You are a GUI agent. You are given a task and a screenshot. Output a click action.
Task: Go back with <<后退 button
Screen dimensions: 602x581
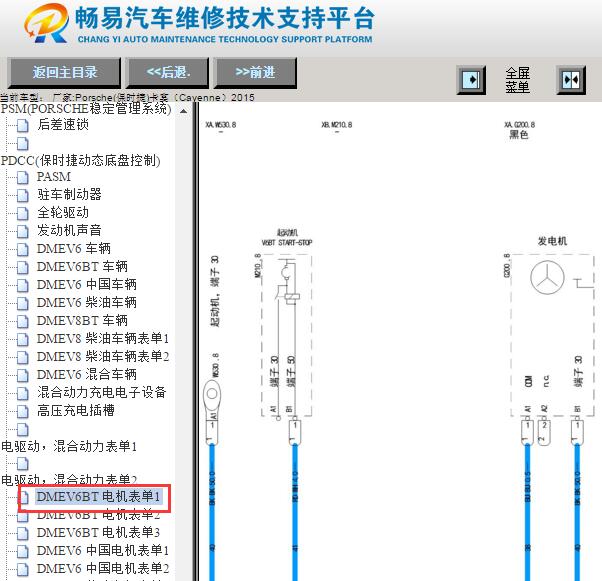(x=168, y=72)
